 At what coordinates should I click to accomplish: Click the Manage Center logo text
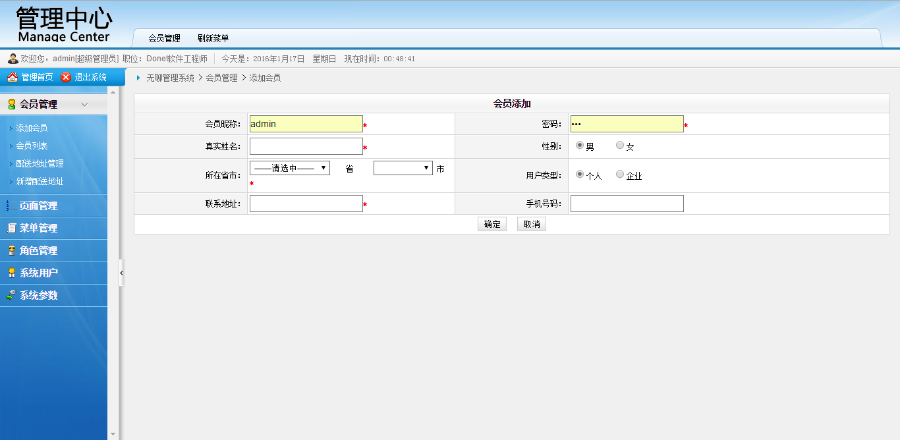(x=63, y=37)
